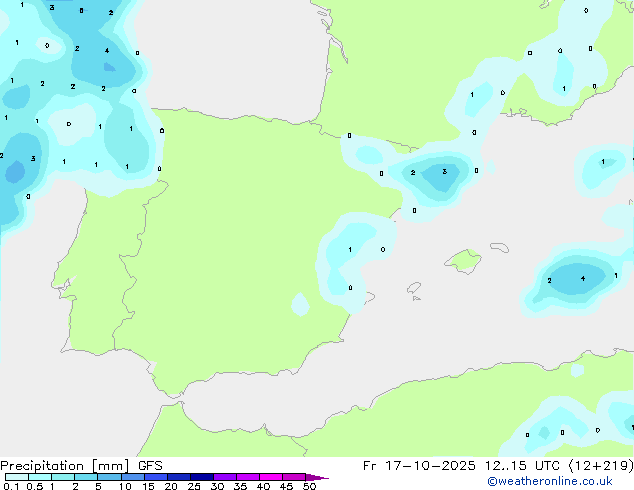
Task: Pick the legend swatch between 15 and 20
Action: 155,477
